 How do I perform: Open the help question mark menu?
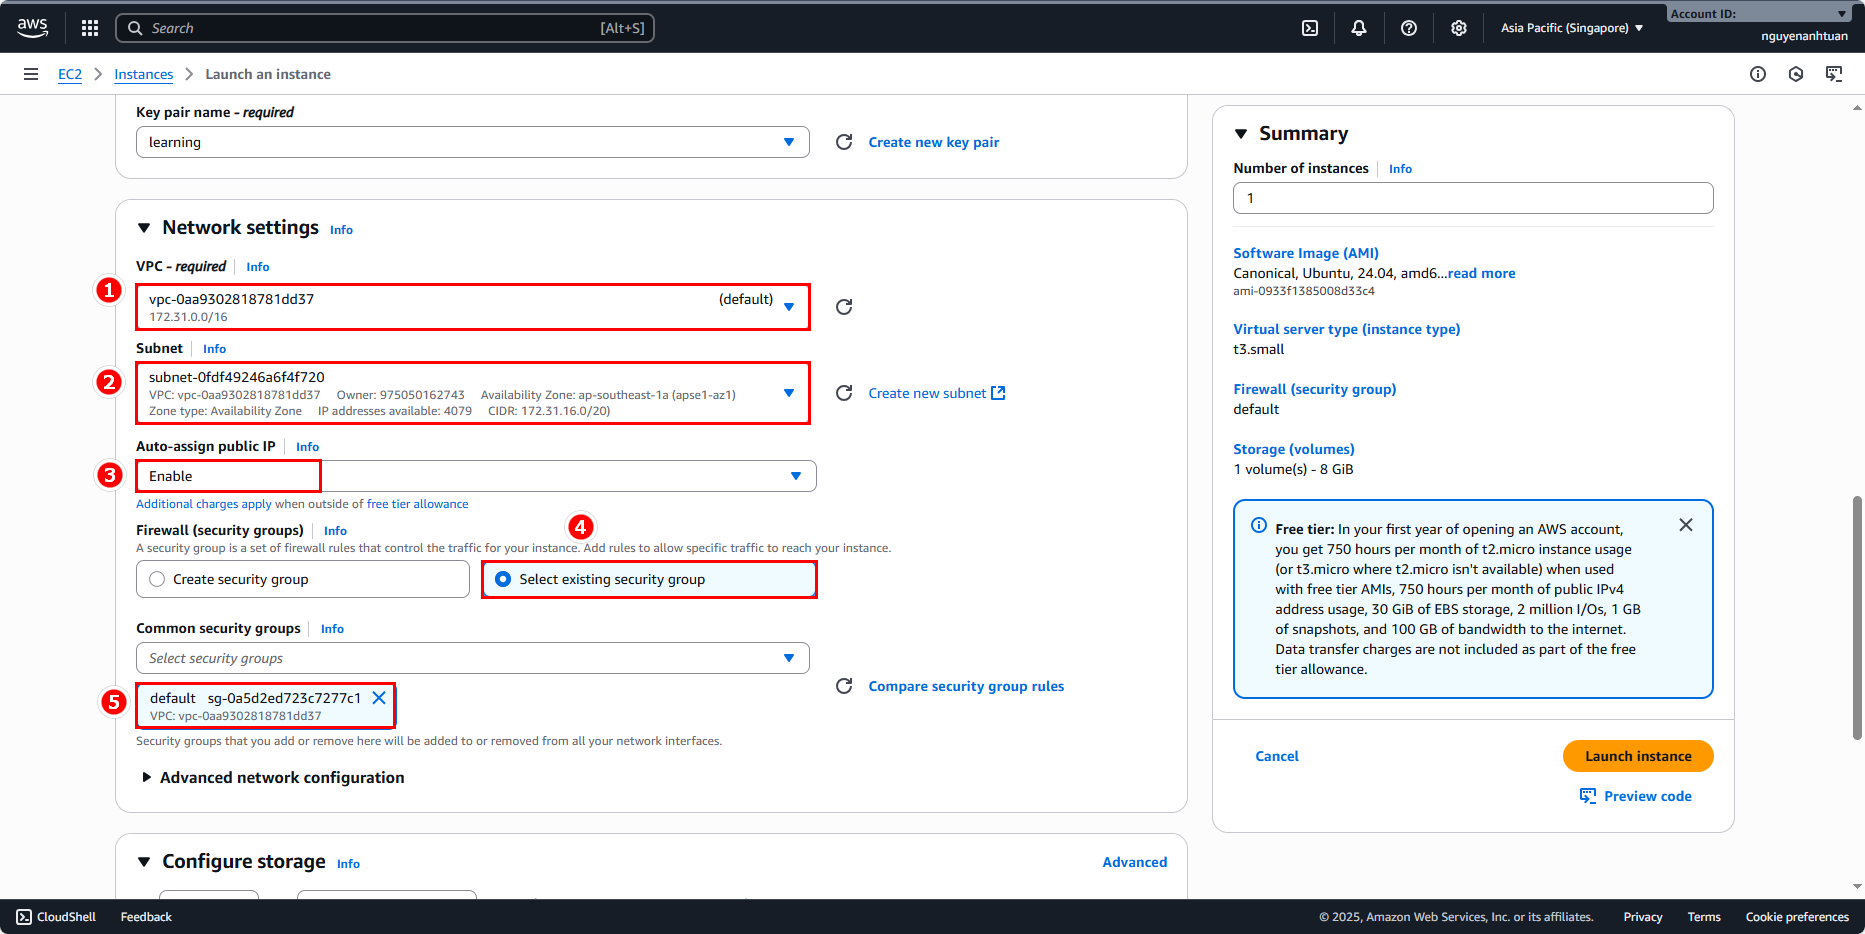pyautogui.click(x=1408, y=28)
